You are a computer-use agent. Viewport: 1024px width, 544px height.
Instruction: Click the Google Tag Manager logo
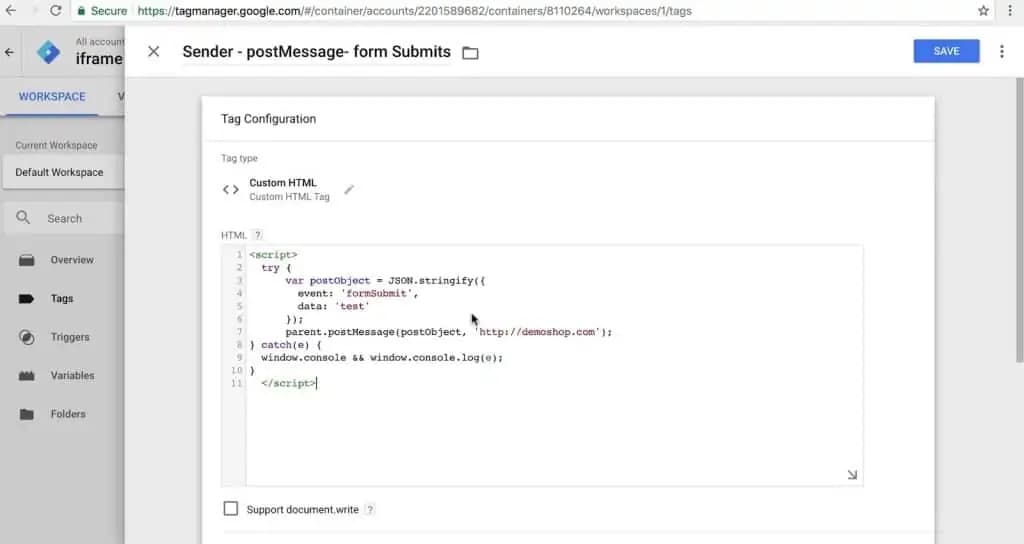click(48, 52)
